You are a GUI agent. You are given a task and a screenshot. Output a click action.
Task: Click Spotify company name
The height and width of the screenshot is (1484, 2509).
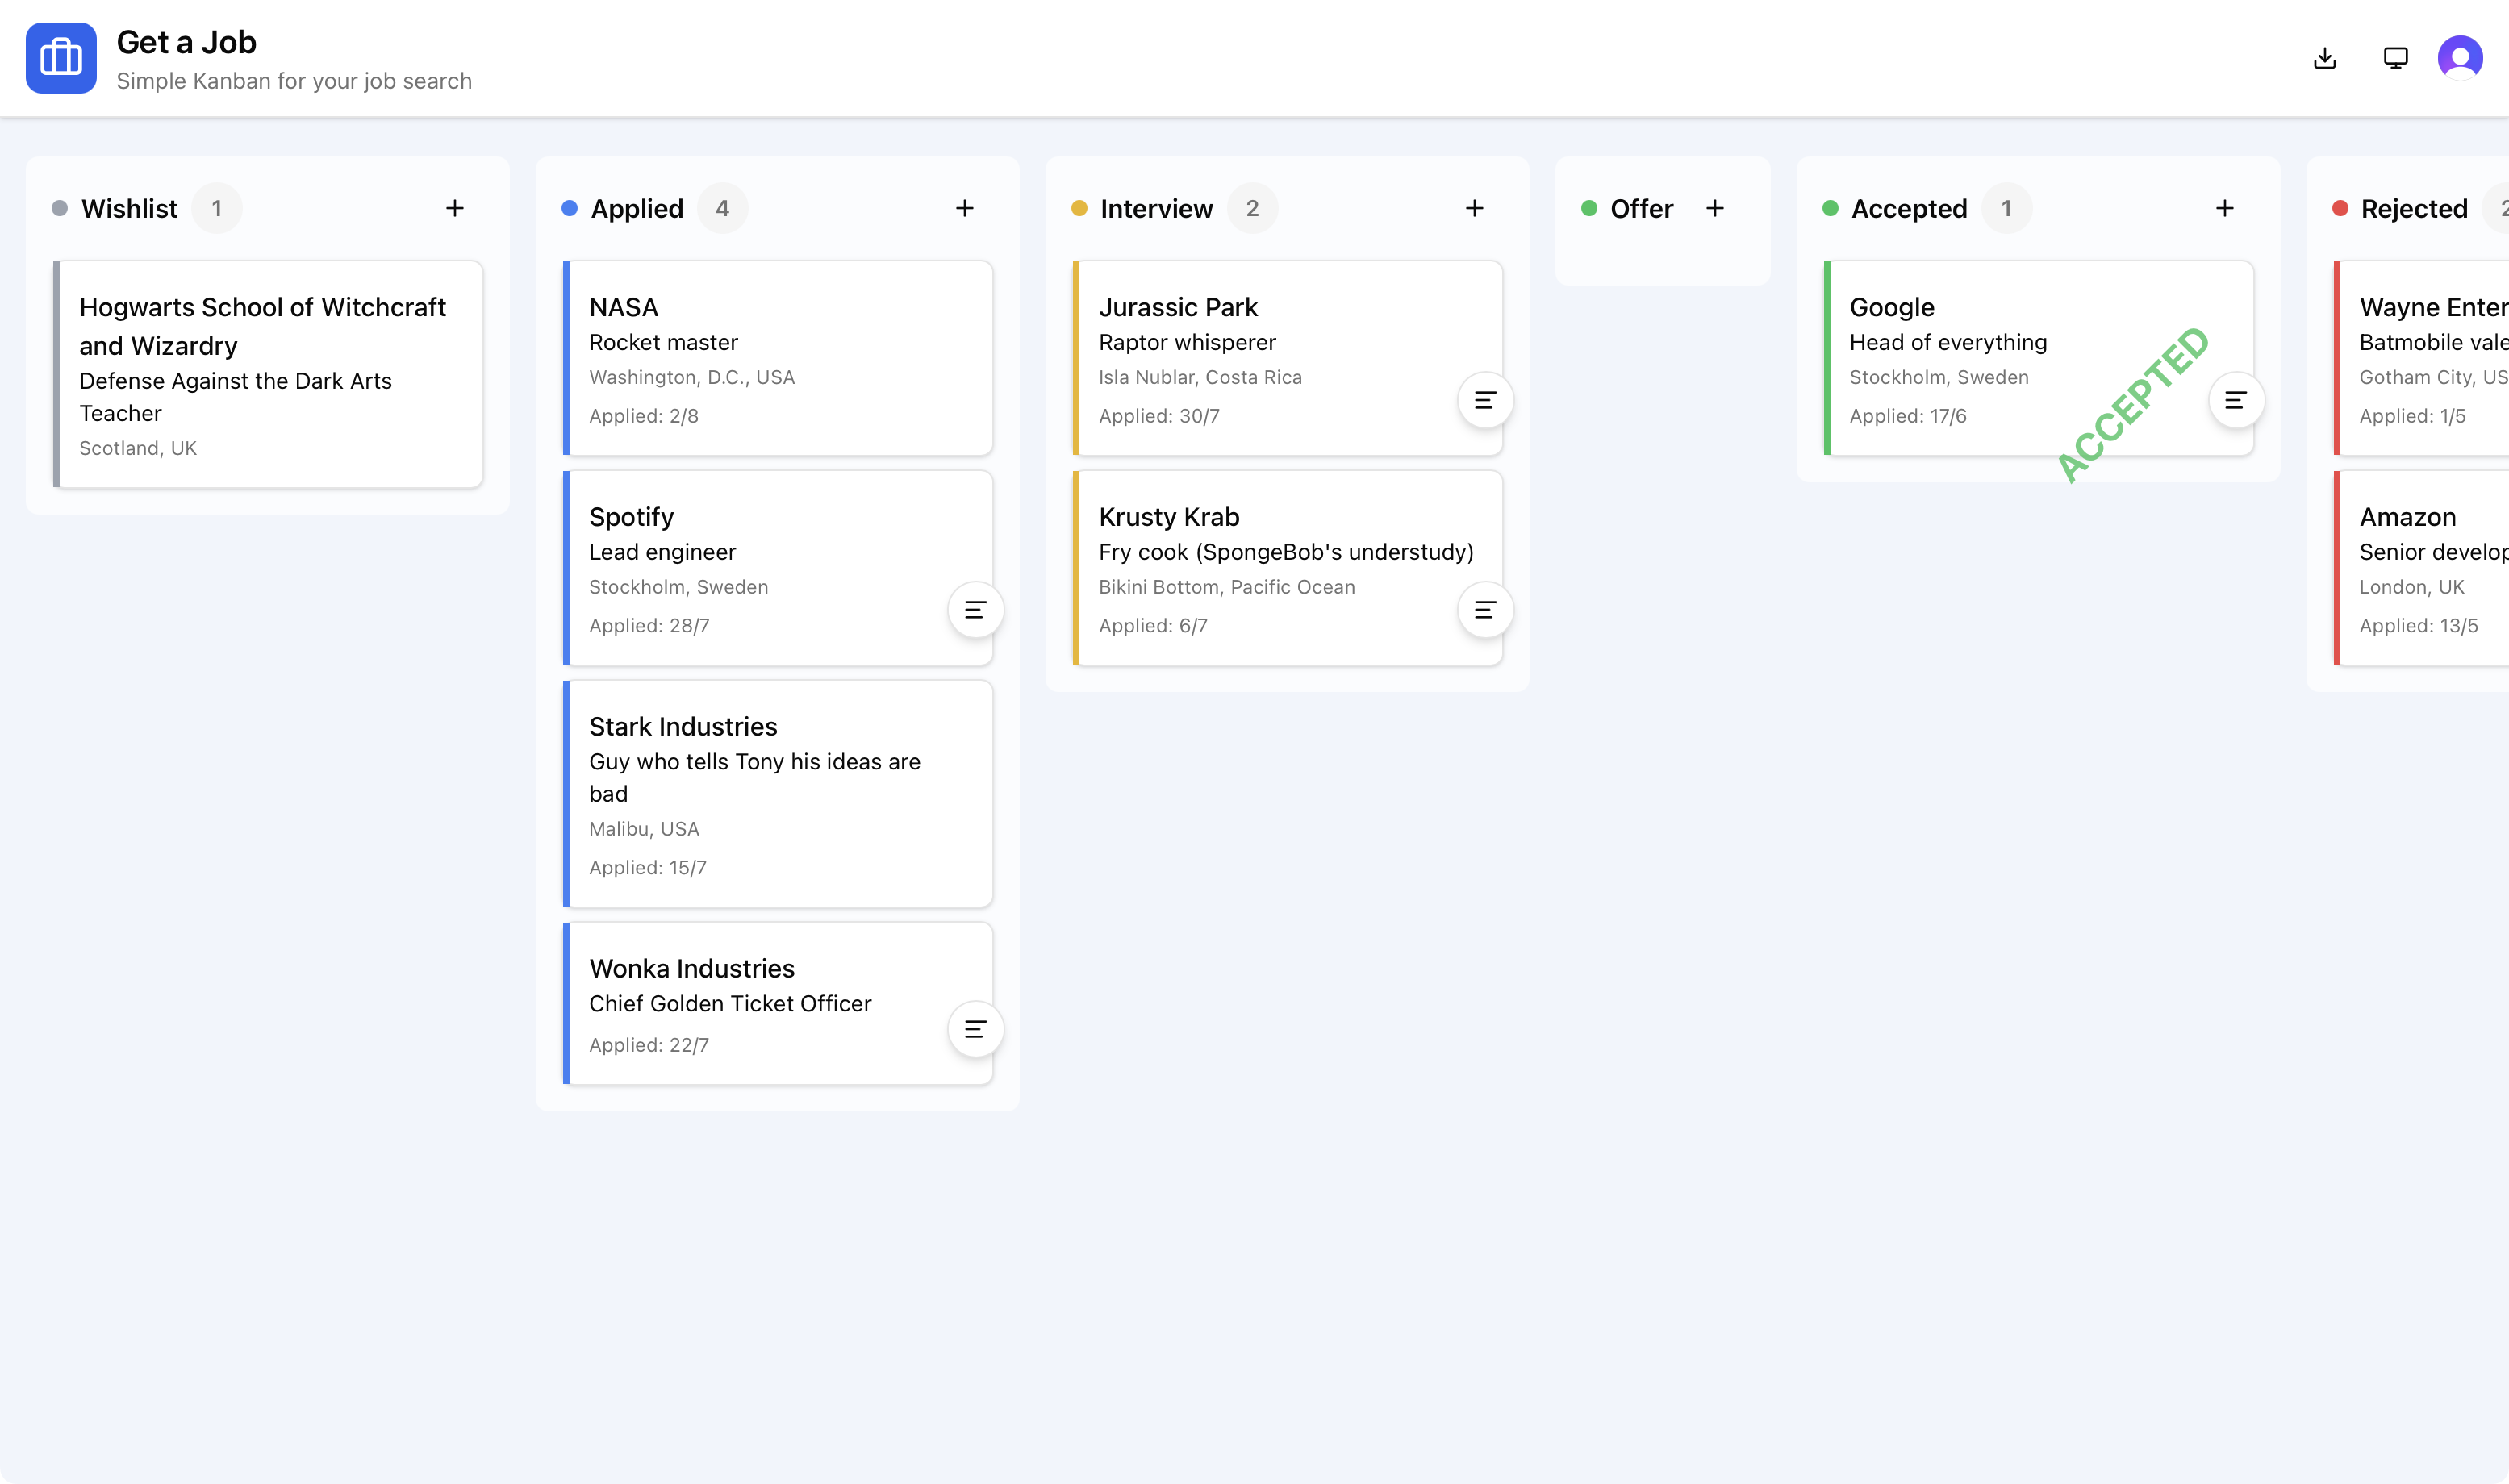[x=632, y=517]
